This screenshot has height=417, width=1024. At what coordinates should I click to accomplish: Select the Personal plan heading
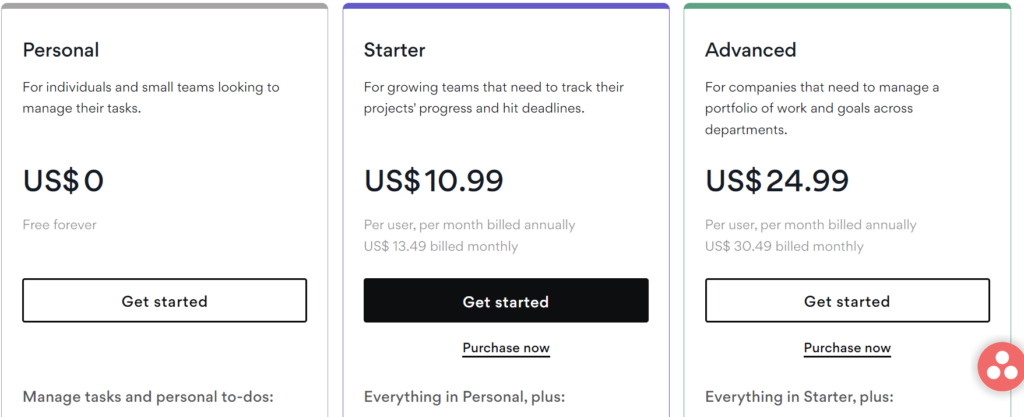tap(61, 50)
